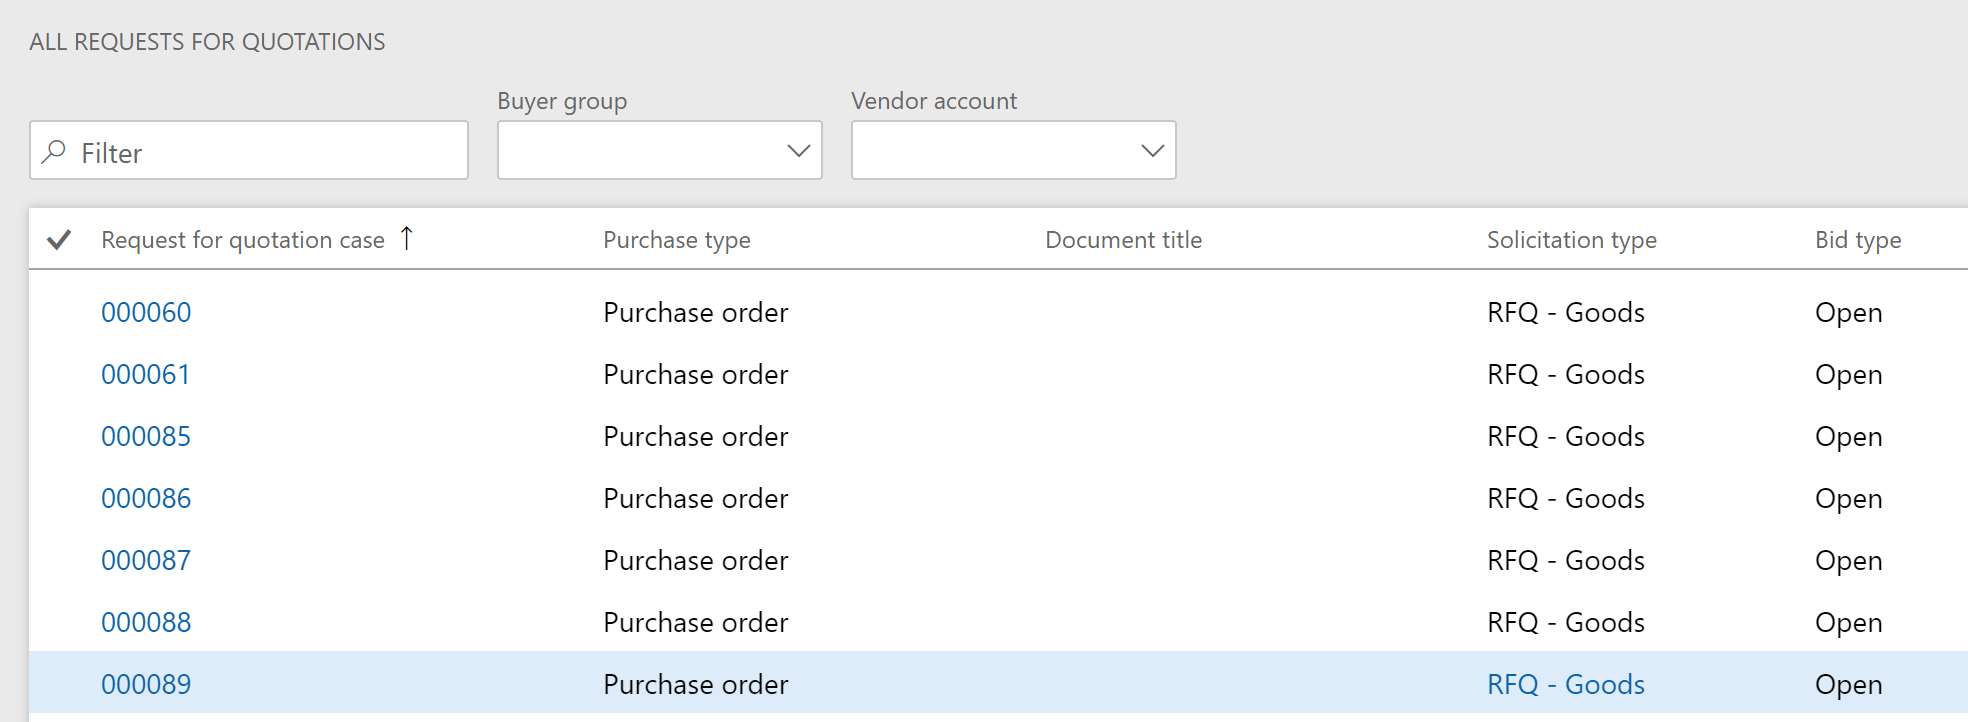Viewport: 1968px width, 722px height.
Task: Click the ascending sort arrow icon
Action: (406, 239)
